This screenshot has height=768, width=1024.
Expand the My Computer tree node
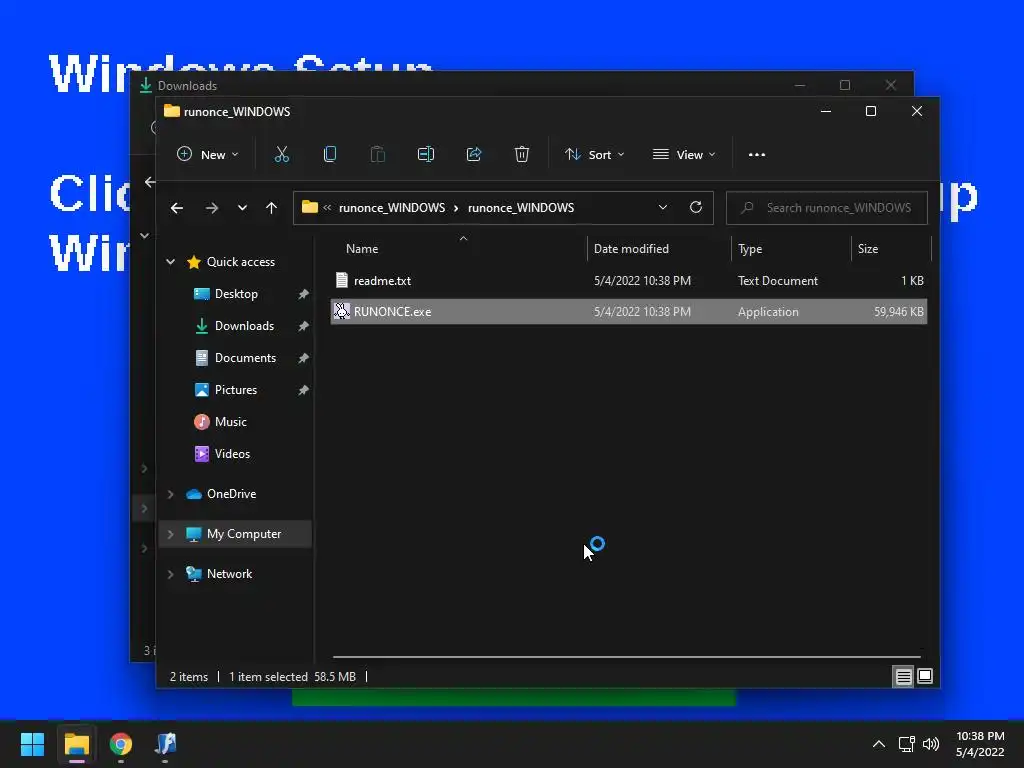coord(170,534)
